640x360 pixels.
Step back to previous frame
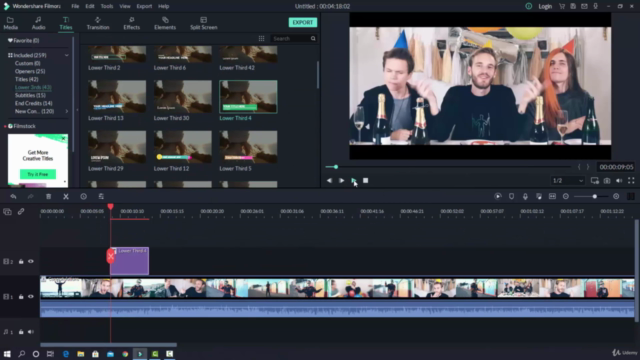[x=329, y=180]
